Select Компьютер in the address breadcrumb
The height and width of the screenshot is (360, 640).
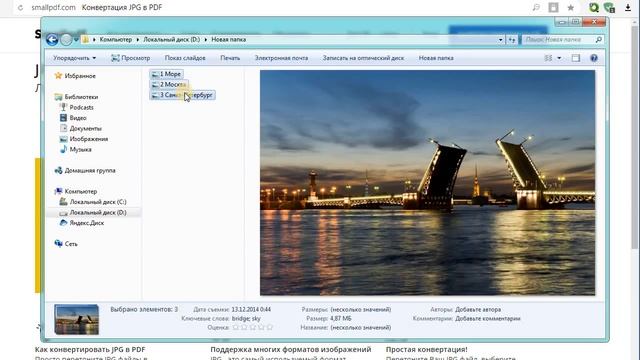point(116,40)
